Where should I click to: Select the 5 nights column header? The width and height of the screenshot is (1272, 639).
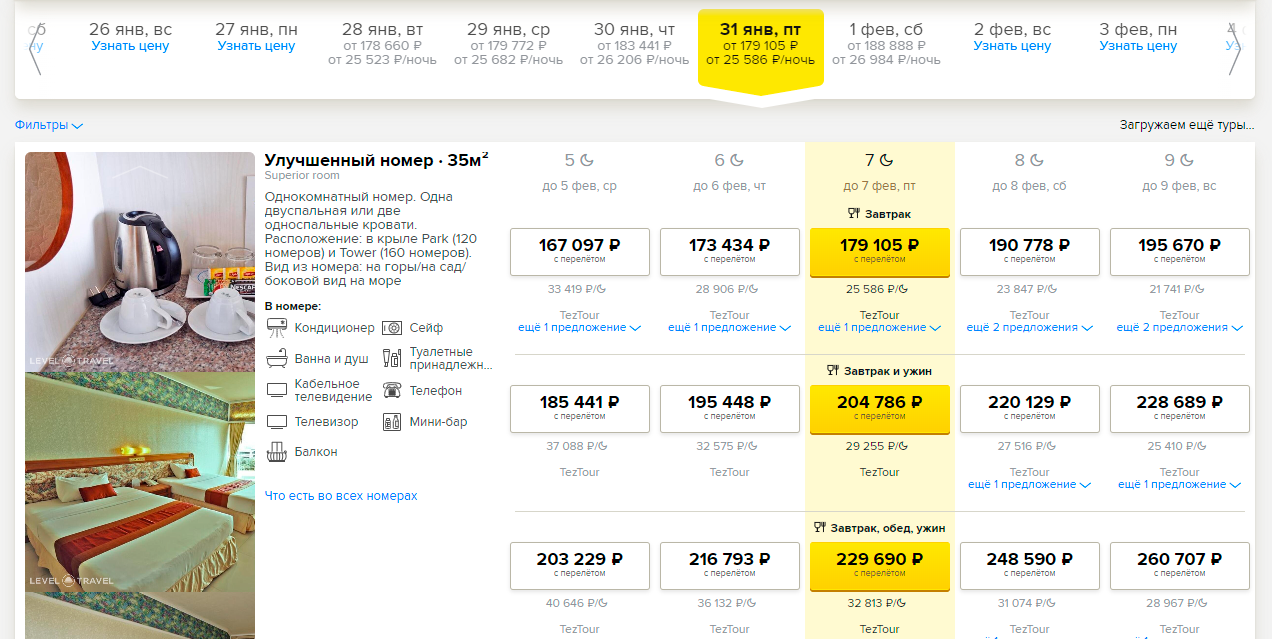tap(579, 171)
